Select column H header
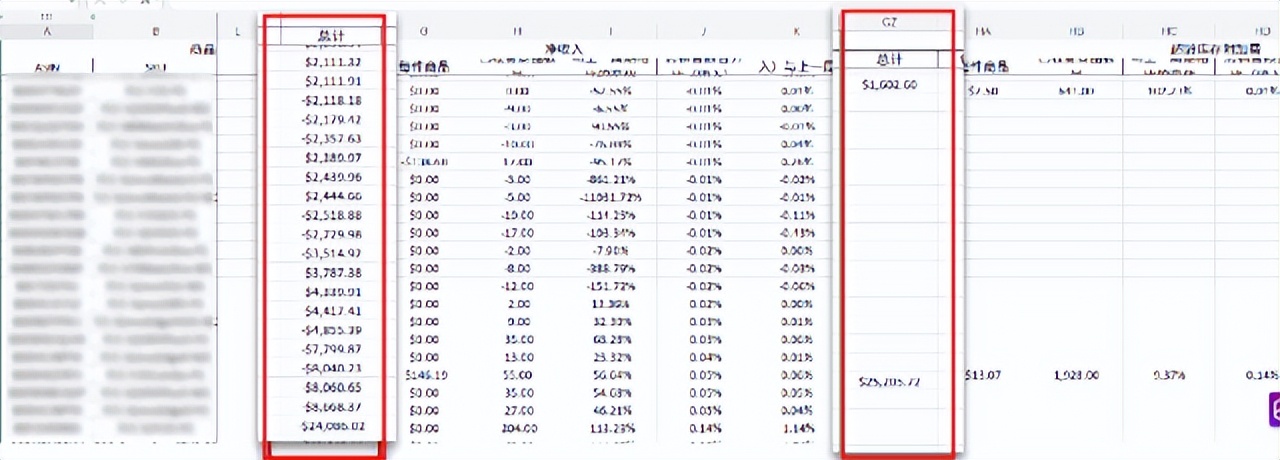Image resolution: width=1280 pixels, height=460 pixels. 517,32
